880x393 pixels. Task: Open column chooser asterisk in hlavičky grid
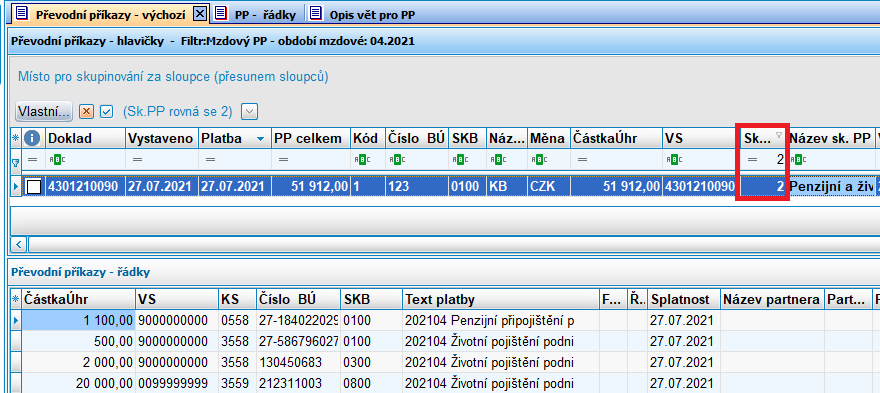[x=16, y=139]
